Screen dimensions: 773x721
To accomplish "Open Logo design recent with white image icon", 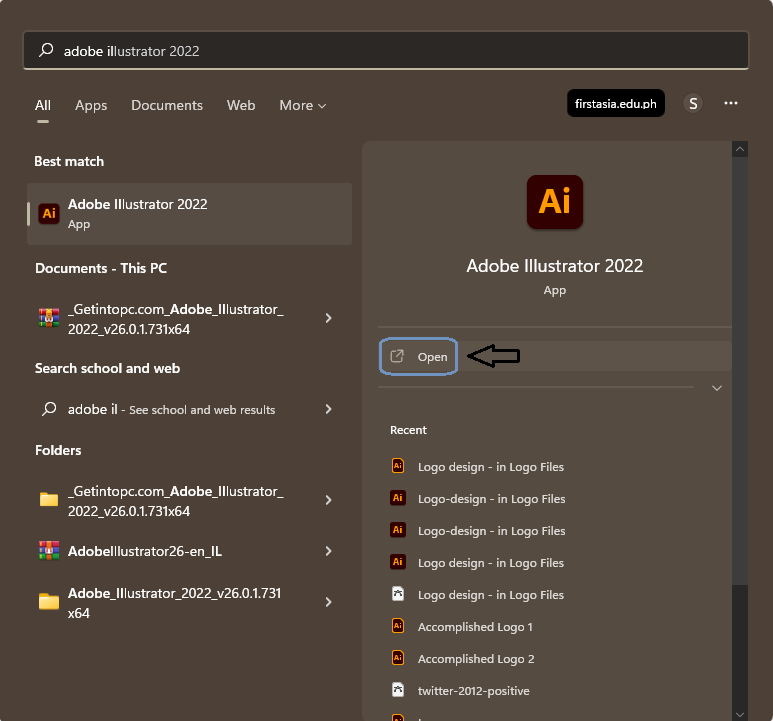I will (x=491, y=595).
